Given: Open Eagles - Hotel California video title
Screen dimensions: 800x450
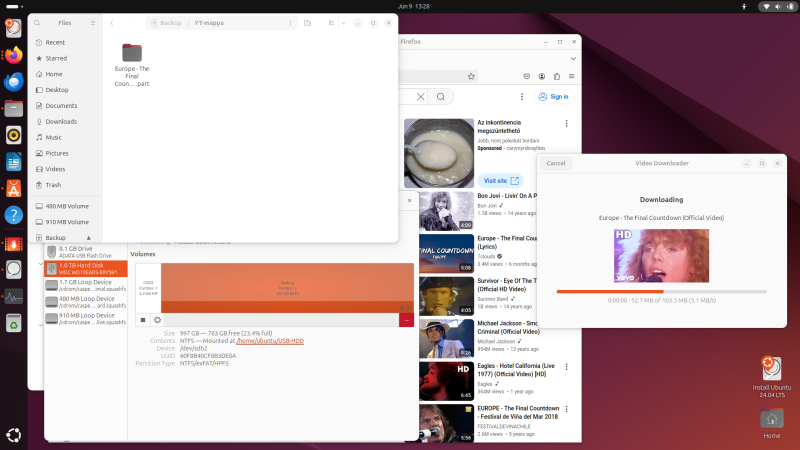Looking at the screenshot, I should click(x=516, y=370).
